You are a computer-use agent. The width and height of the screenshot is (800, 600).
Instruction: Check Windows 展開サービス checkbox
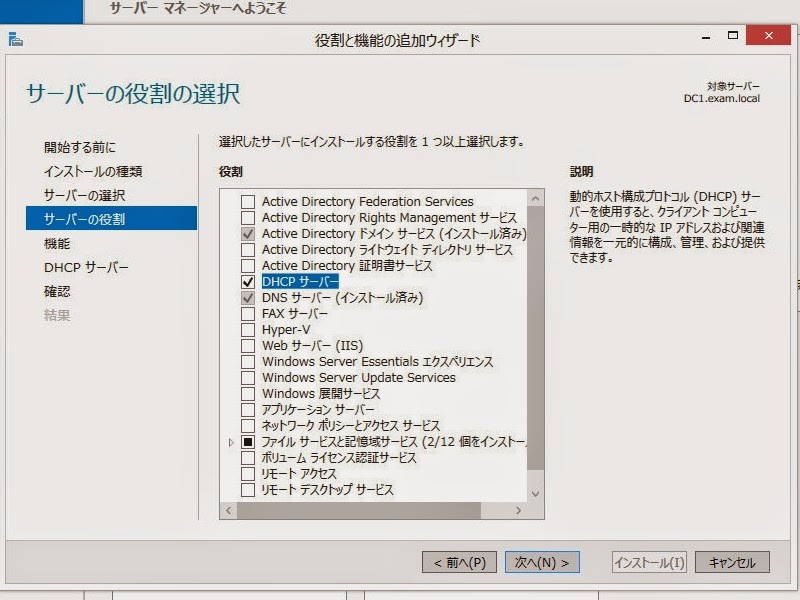click(x=248, y=394)
